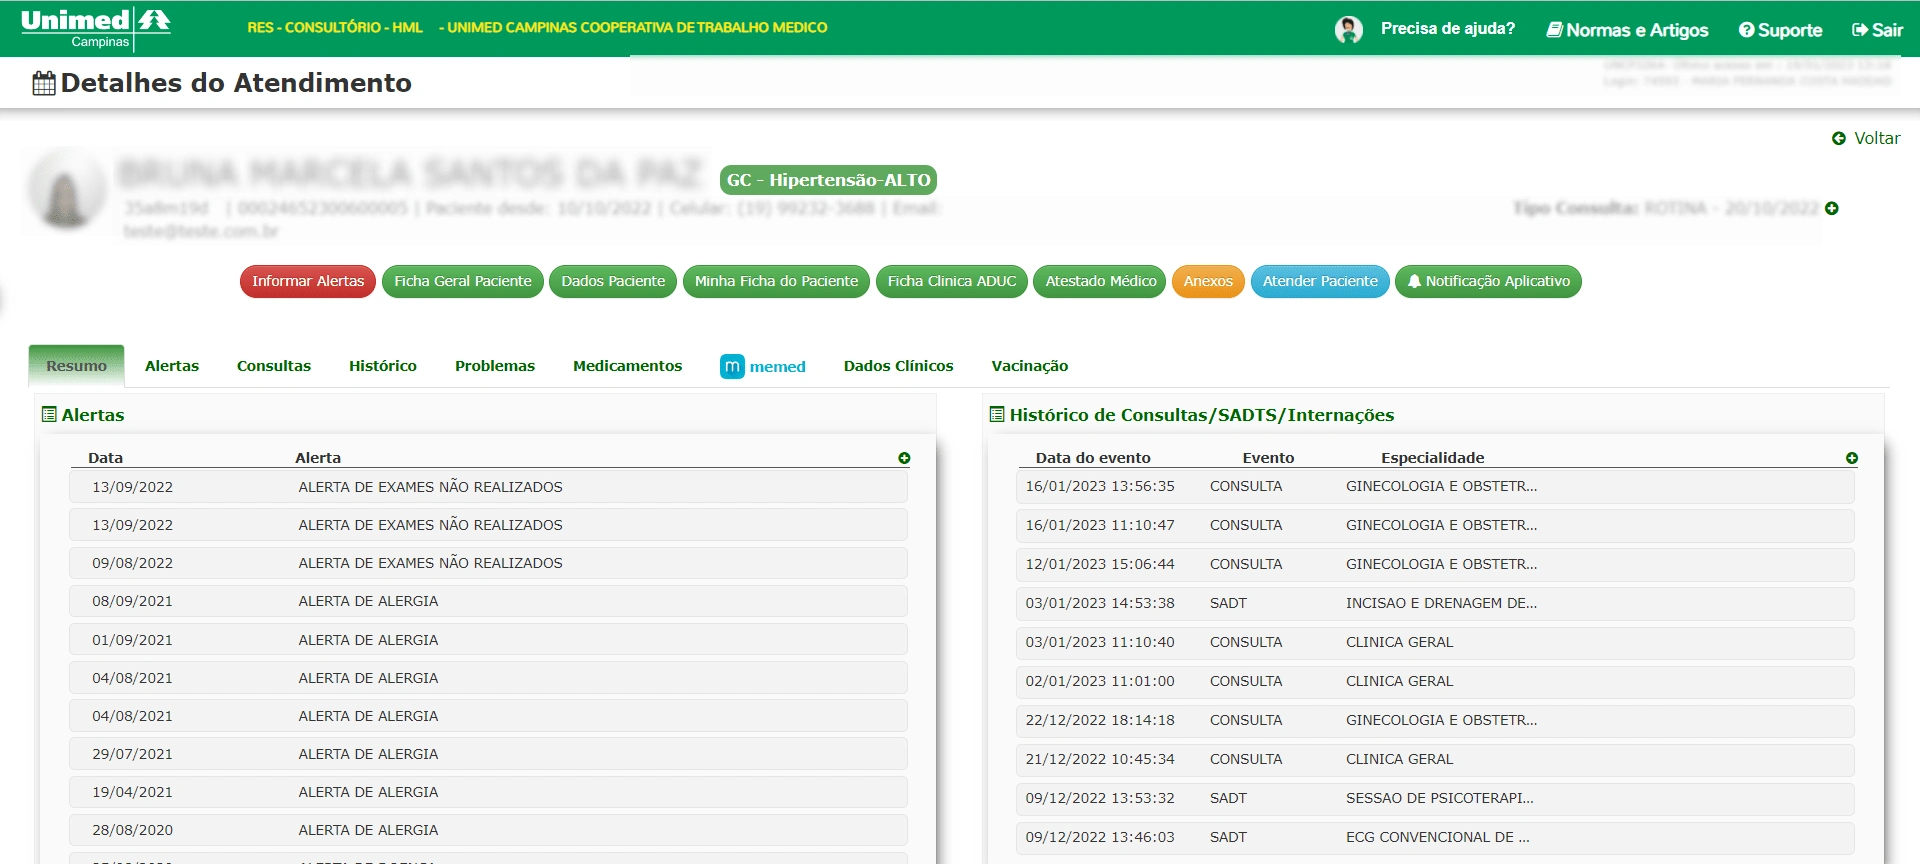The image size is (1920, 864).
Task: Switch to the Dados Clínicos tab
Action: click(898, 366)
